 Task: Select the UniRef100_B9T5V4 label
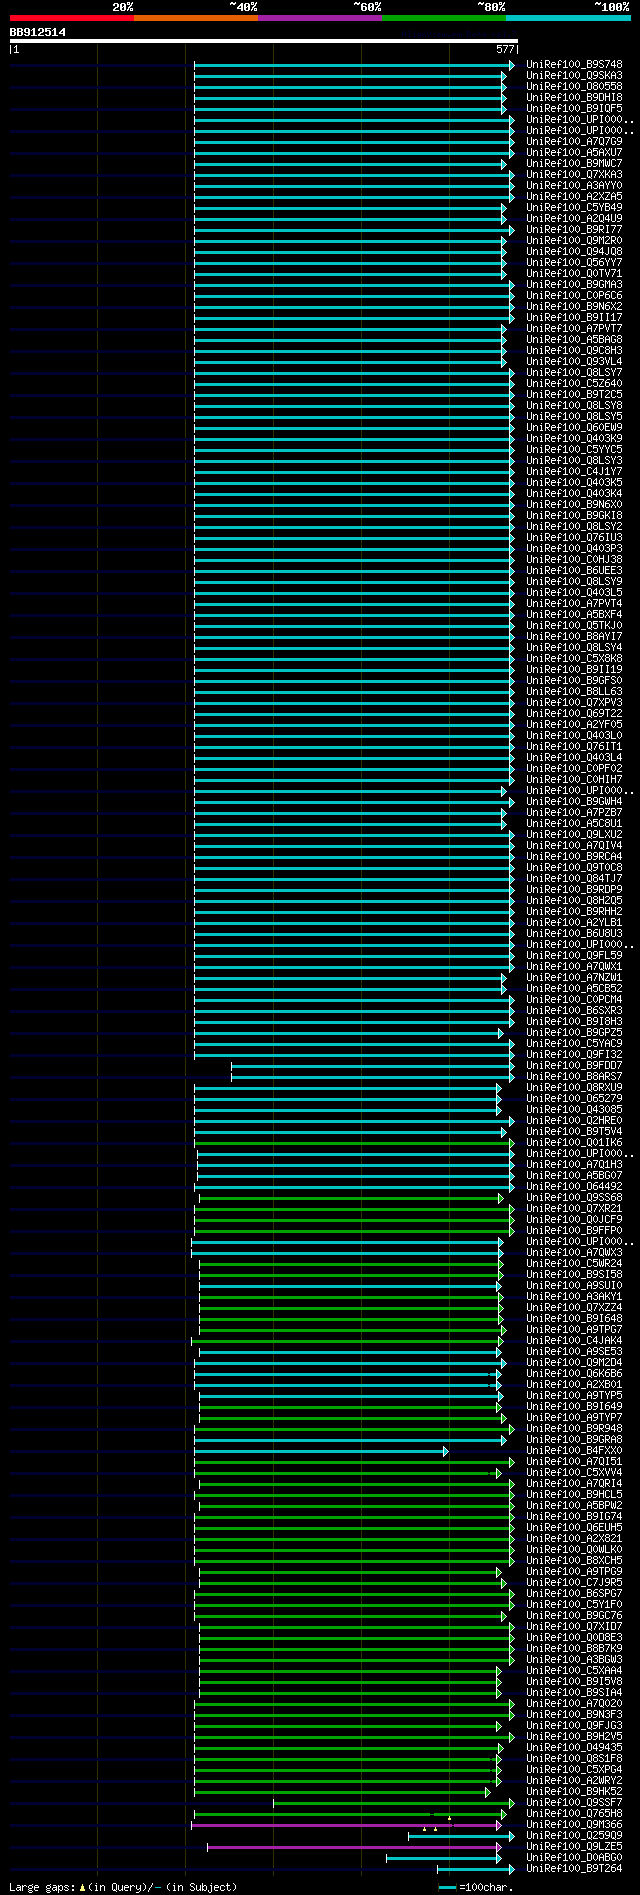[574, 1132]
